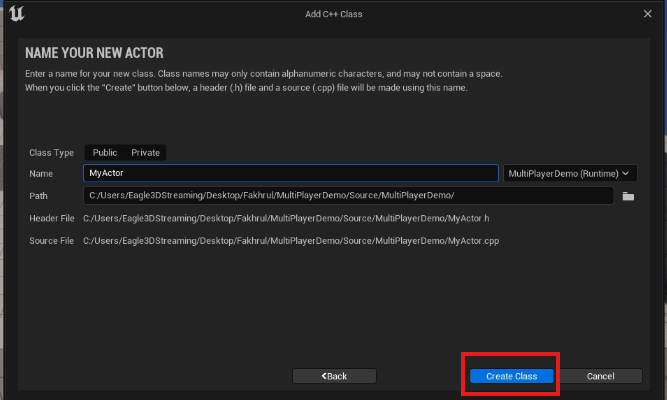Click the Source File label

tap(52, 241)
